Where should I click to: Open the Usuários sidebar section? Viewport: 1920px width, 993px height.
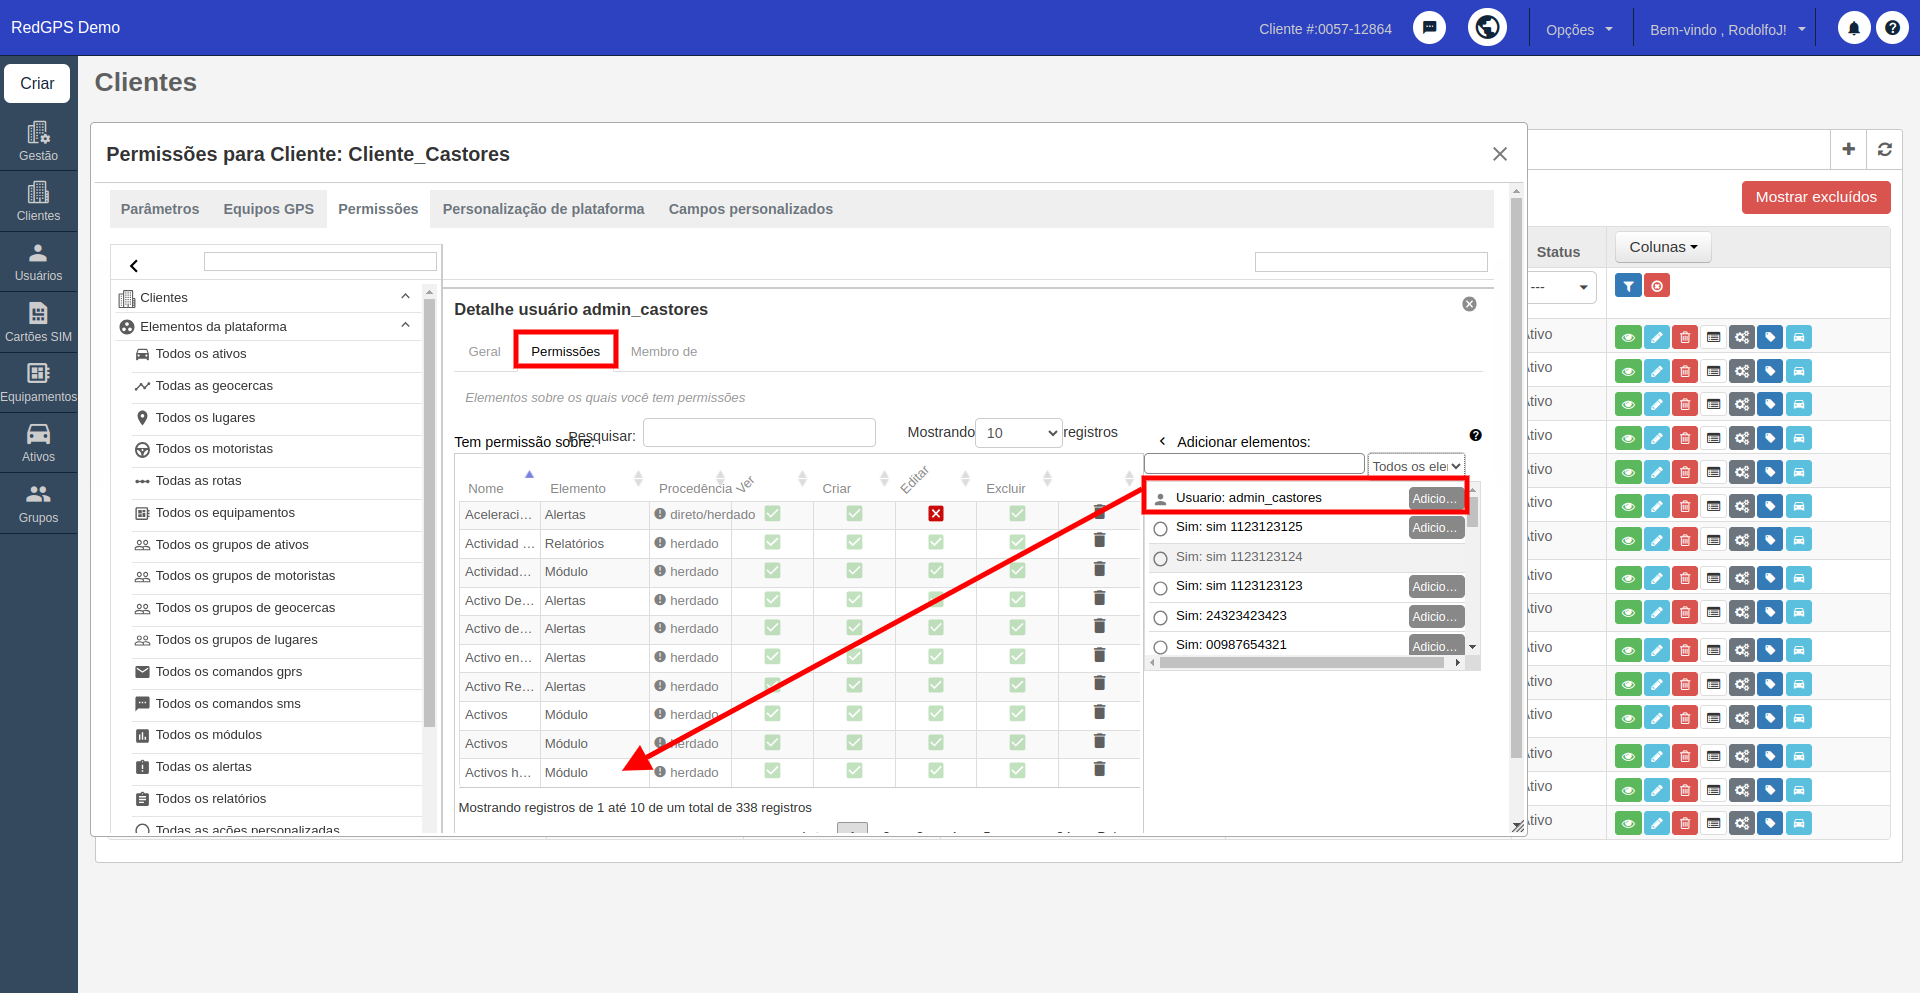(x=38, y=262)
